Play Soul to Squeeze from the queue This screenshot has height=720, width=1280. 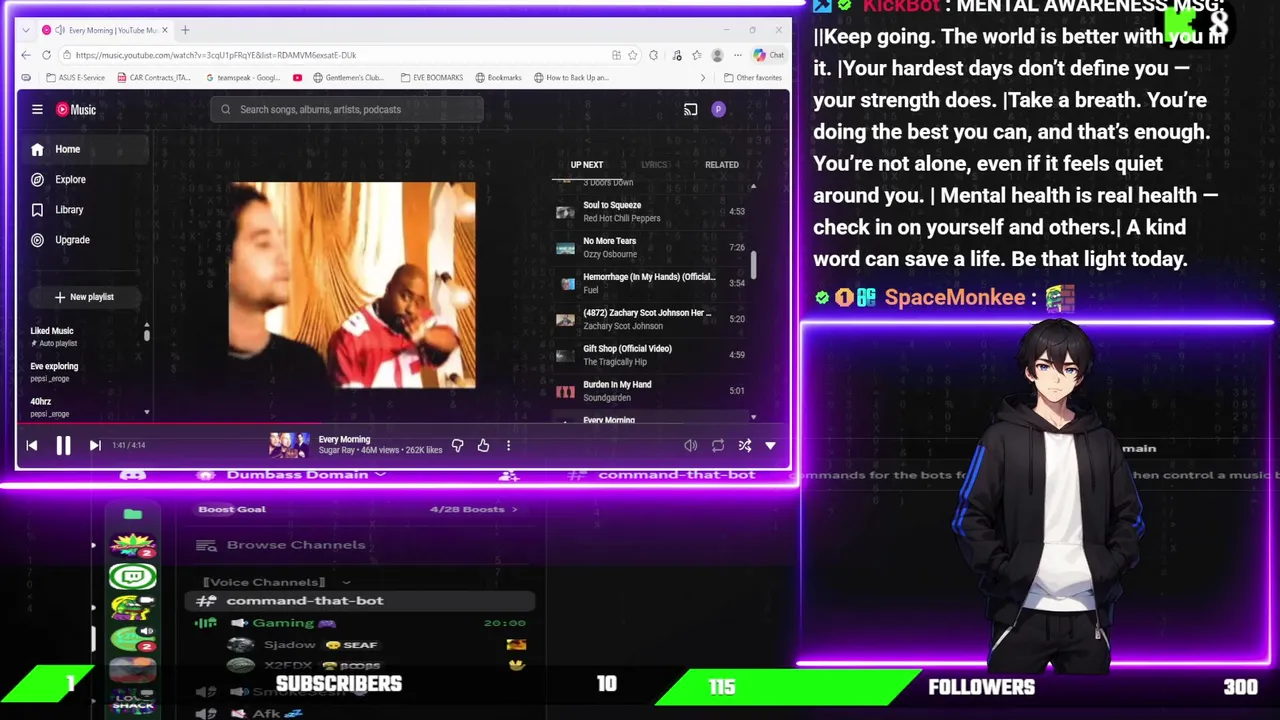point(650,211)
